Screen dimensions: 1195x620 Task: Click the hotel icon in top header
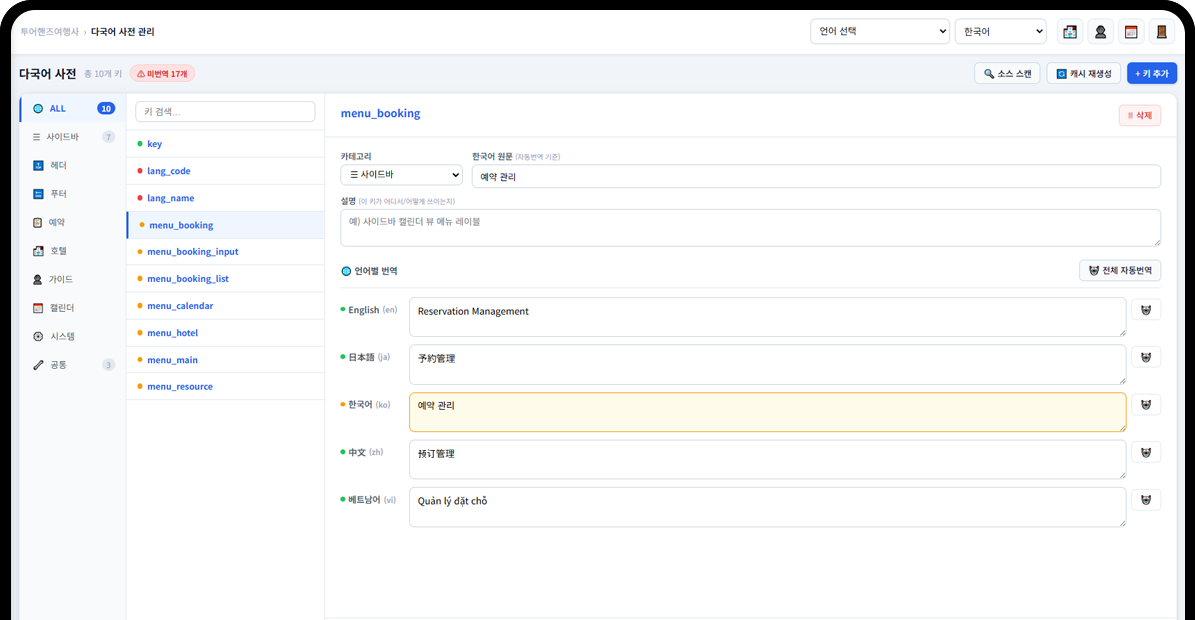(x=1070, y=32)
